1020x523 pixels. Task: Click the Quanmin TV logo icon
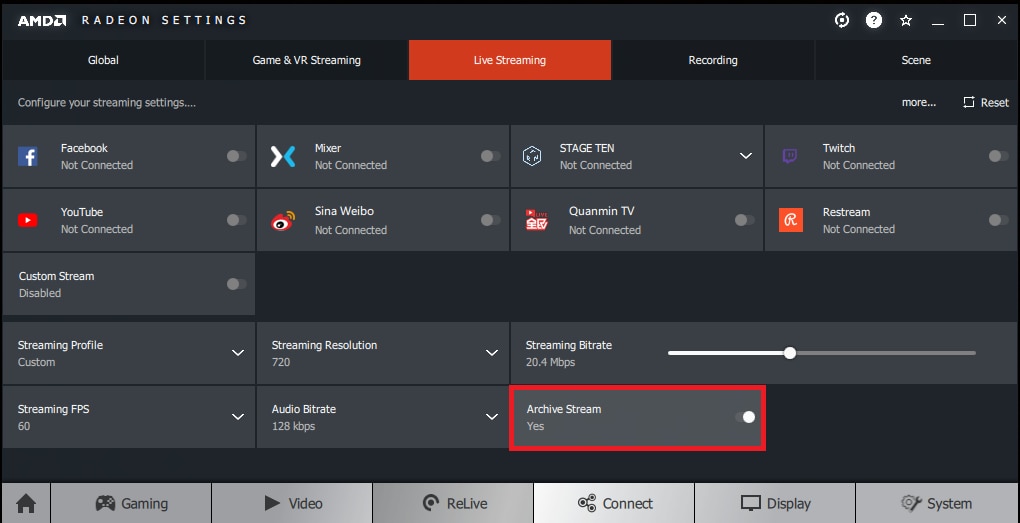pyautogui.click(x=537, y=220)
